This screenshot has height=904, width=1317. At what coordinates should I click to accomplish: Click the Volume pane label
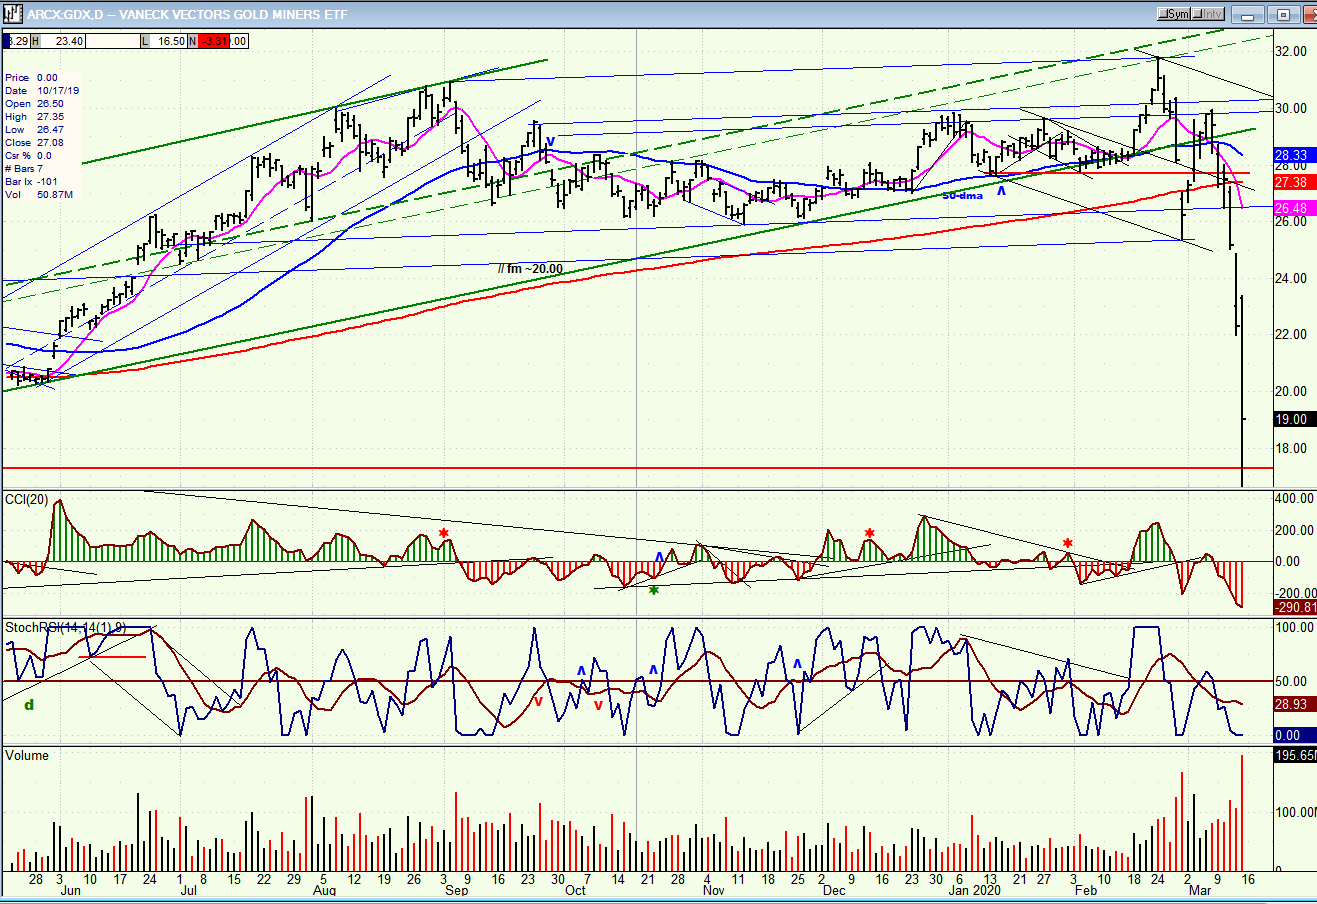click(x=27, y=755)
